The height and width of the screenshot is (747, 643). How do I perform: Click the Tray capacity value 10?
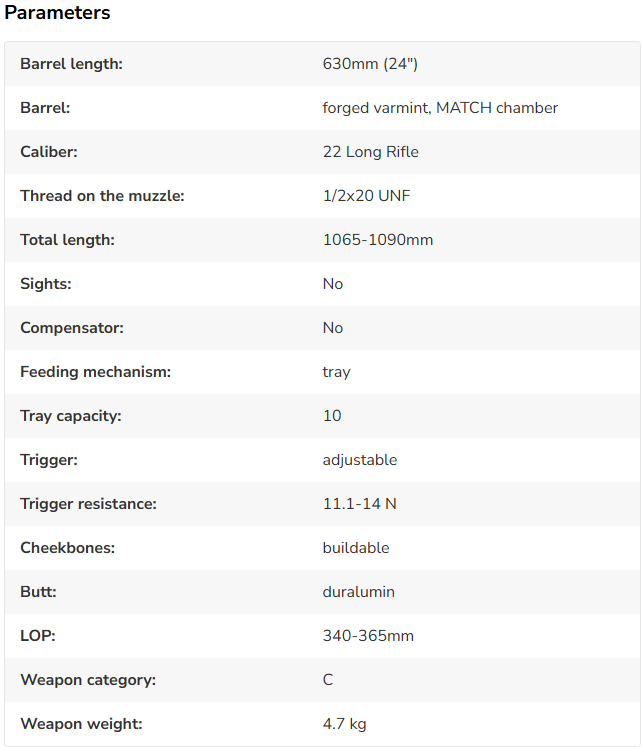[332, 416]
